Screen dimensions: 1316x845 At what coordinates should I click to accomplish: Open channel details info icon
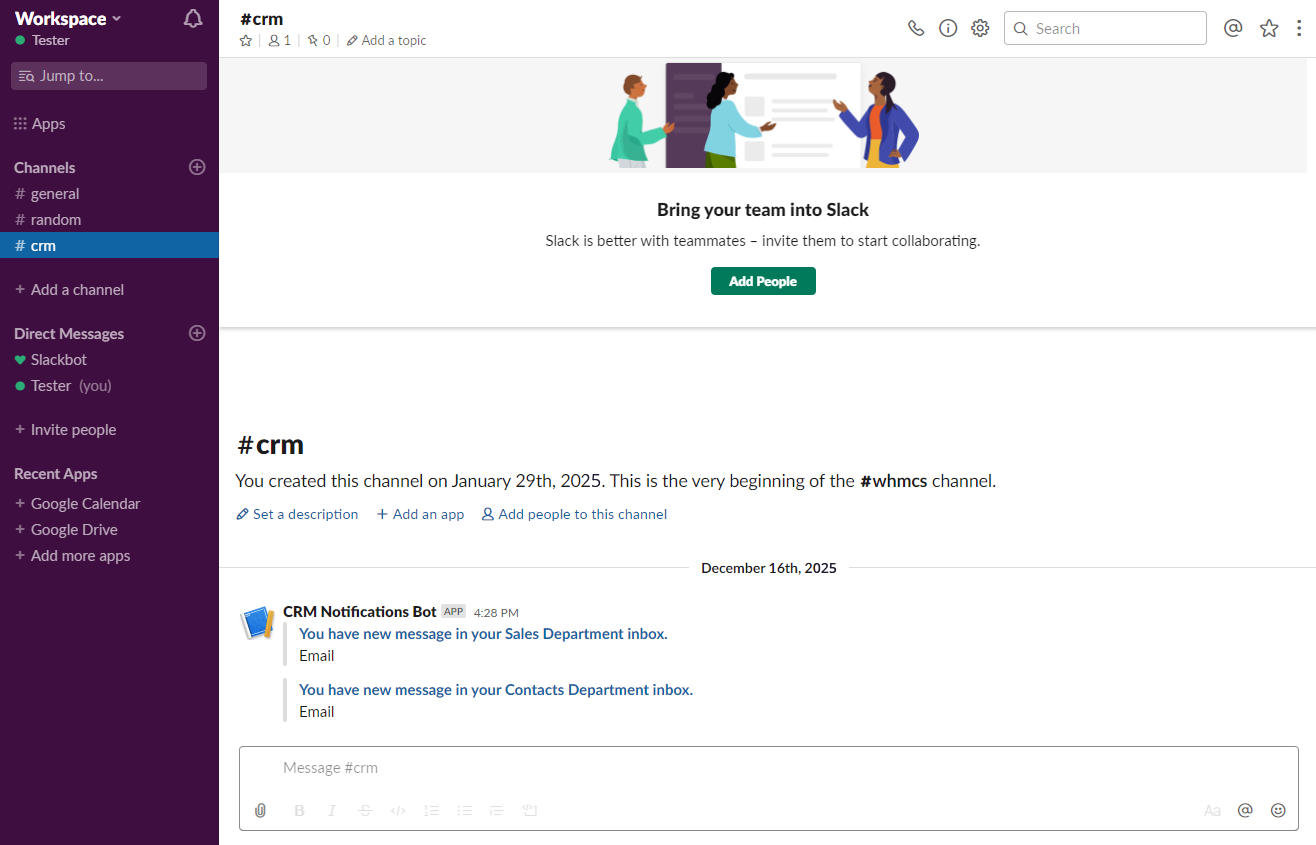point(948,28)
